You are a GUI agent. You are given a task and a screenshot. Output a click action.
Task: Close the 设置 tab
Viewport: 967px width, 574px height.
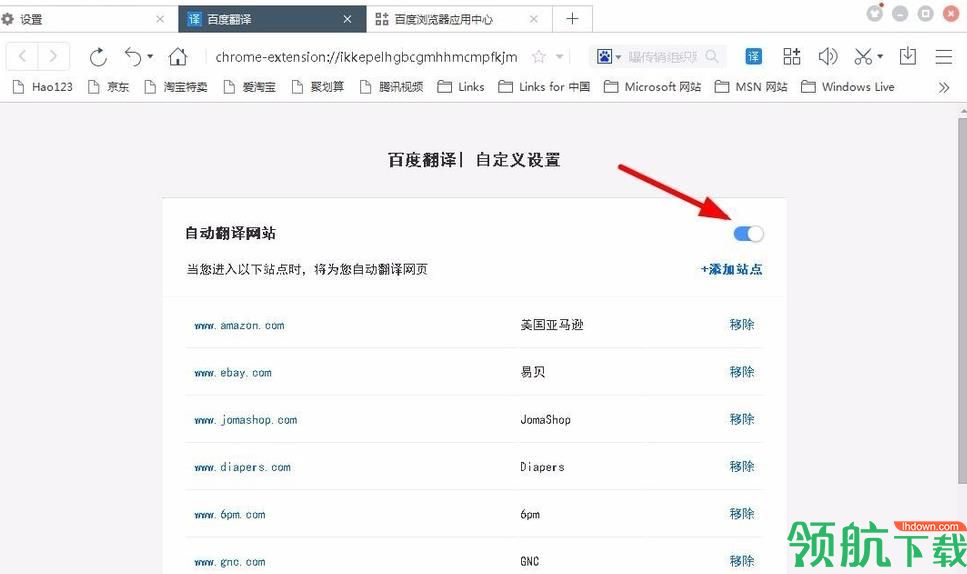[x=160, y=19]
